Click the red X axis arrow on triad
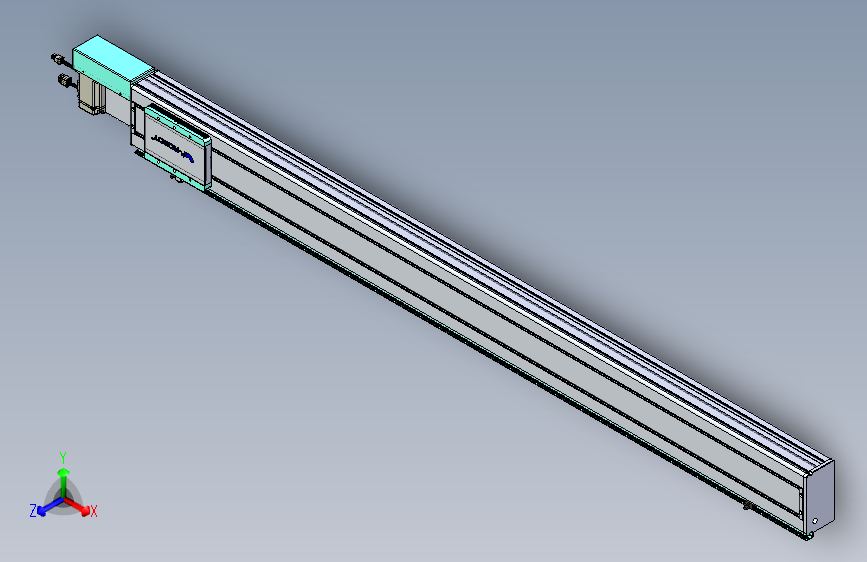This screenshot has height=562, width=867. coord(79,506)
